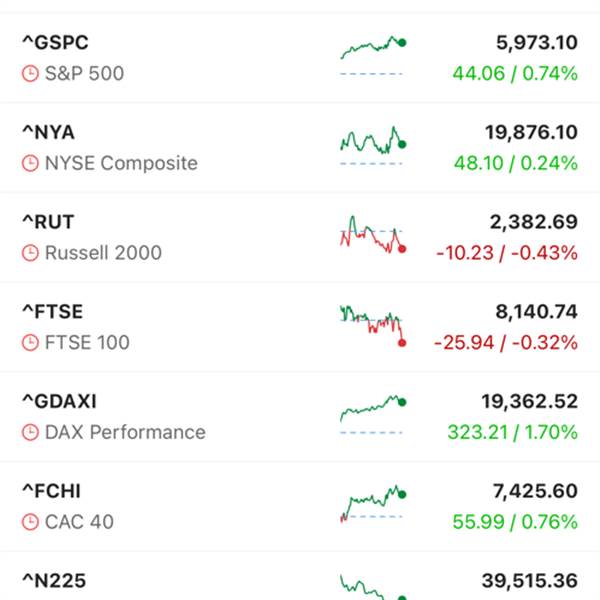Click the clock icon beside S&P 500
Image resolution: width=600 pixels, height=600 pixels.
click(x=30, y=73)
